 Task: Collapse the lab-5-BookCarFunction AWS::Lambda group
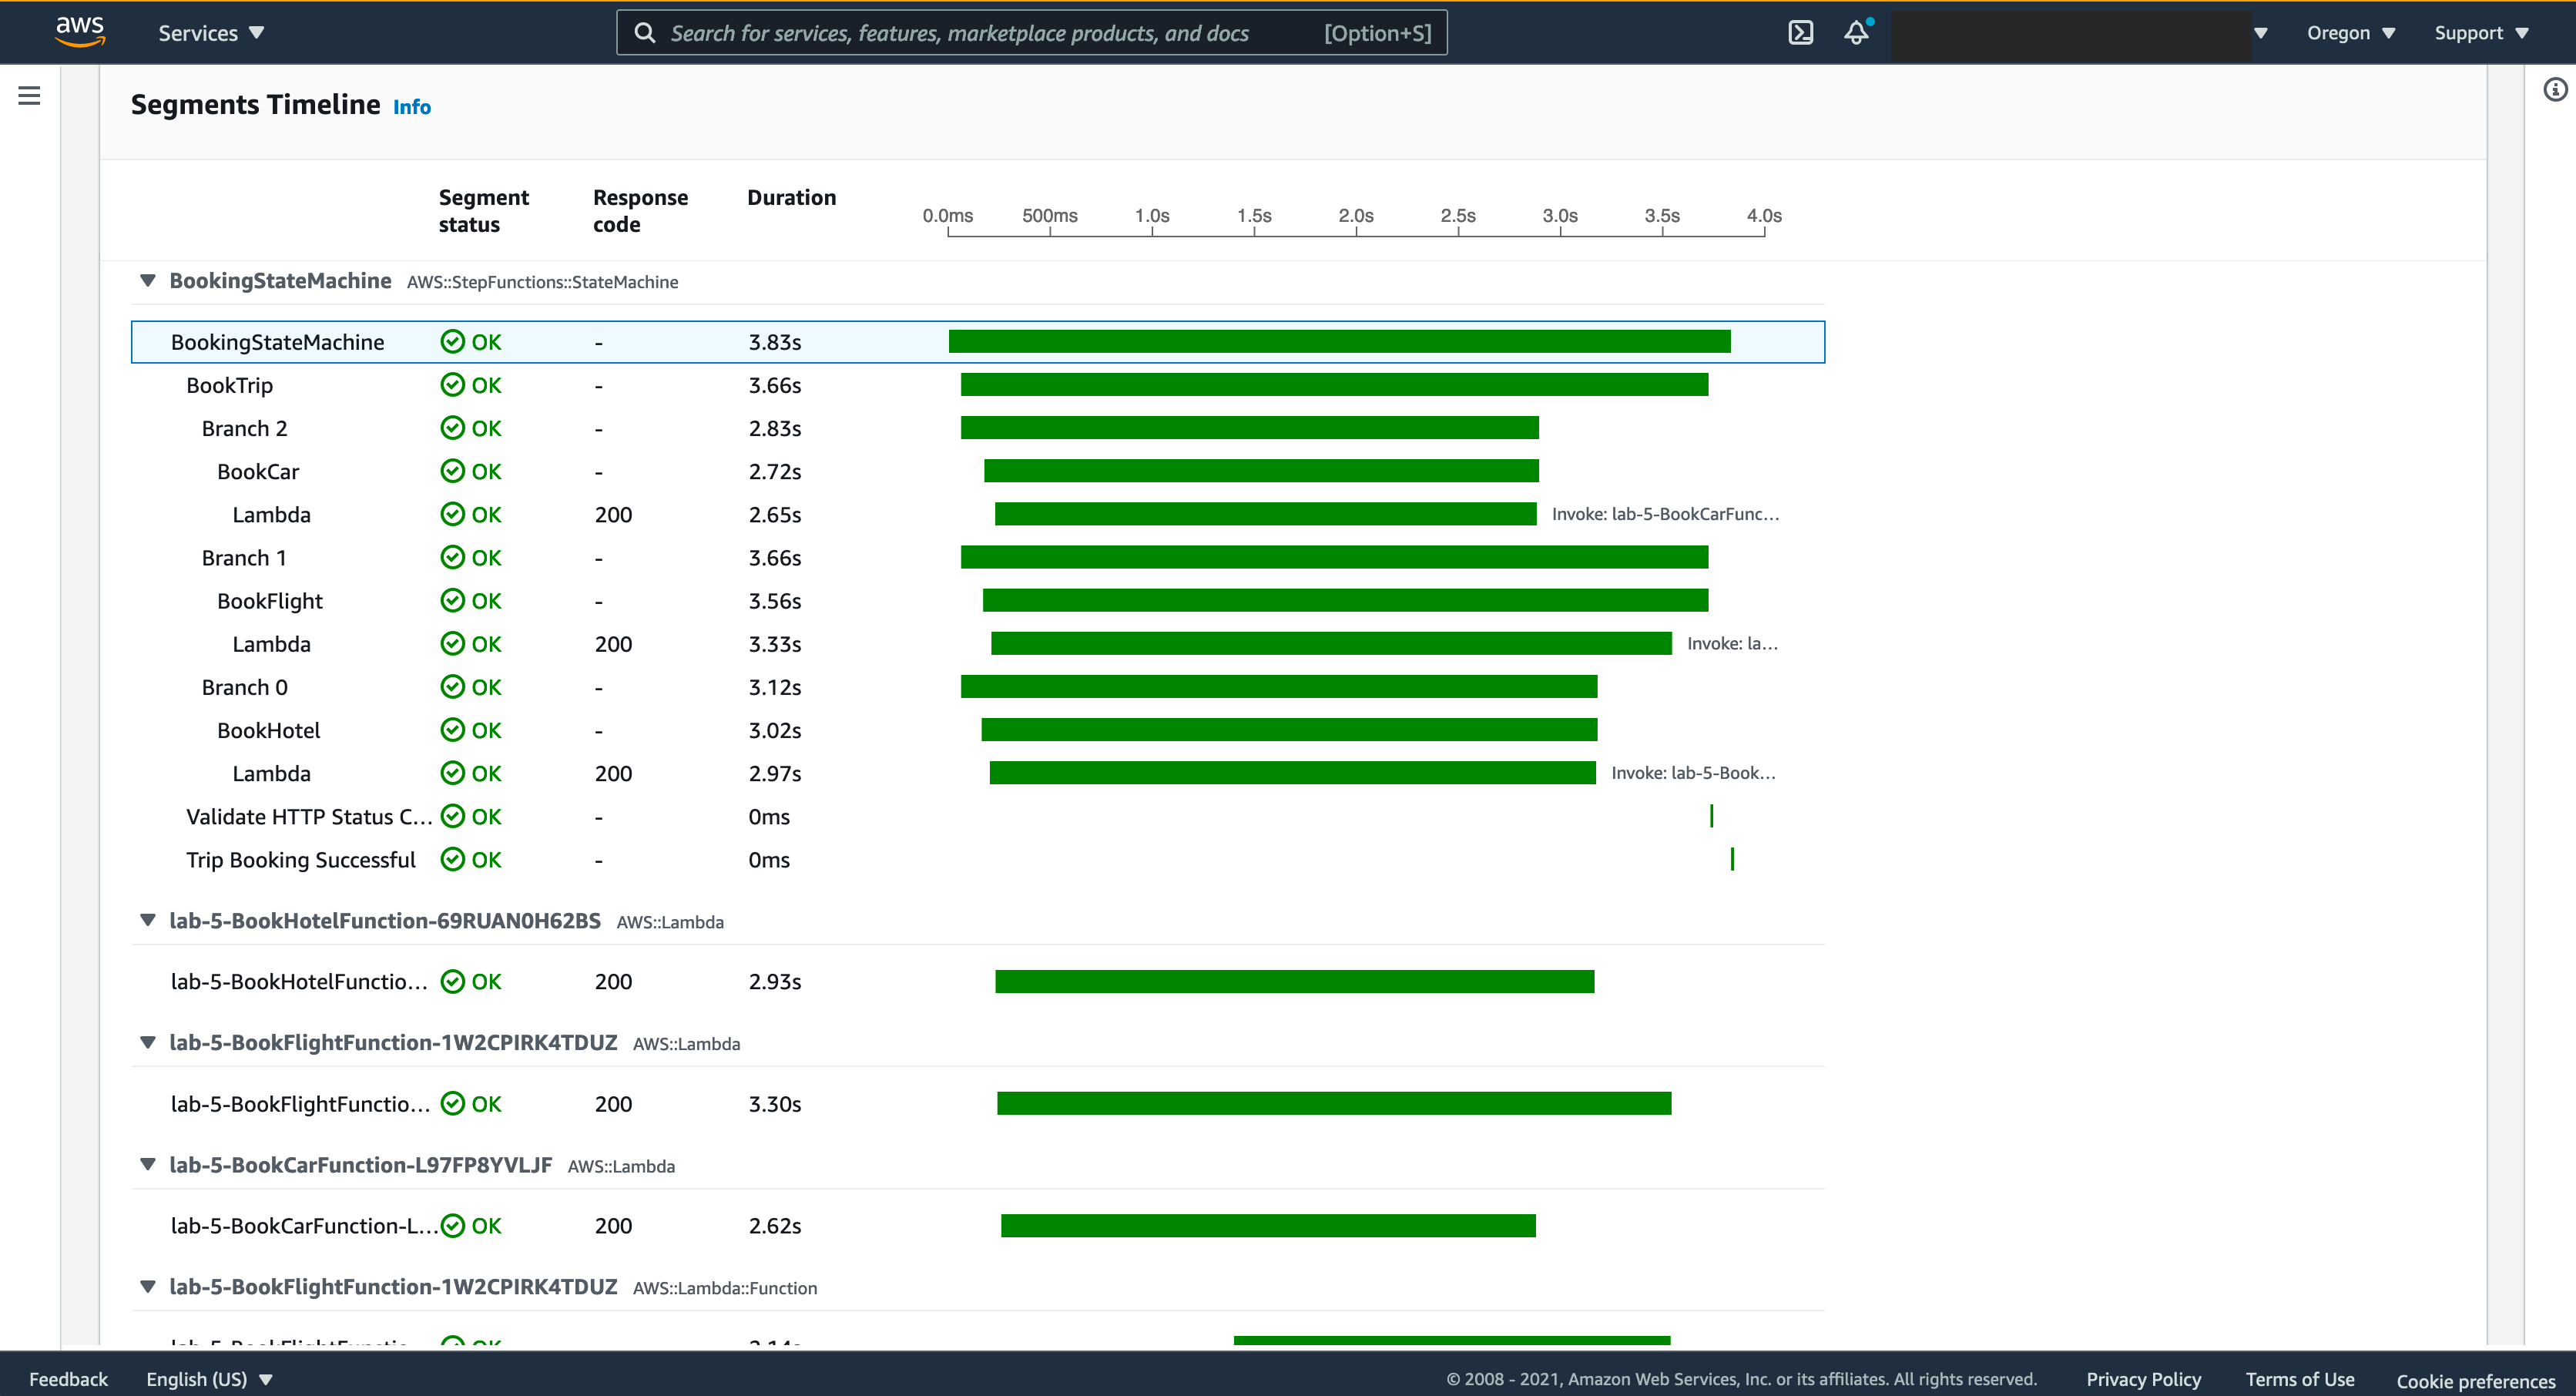[148, 1165]
